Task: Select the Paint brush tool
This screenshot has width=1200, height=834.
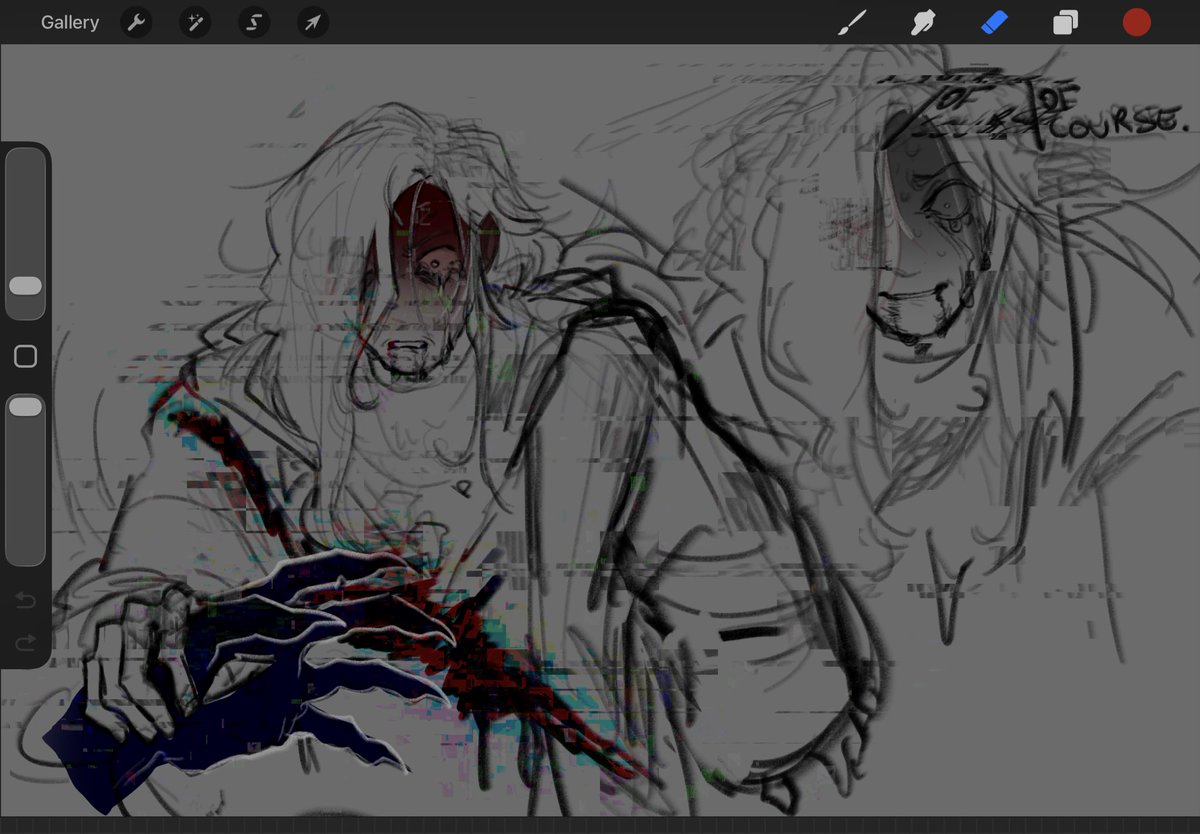Action: click(852, 22)
